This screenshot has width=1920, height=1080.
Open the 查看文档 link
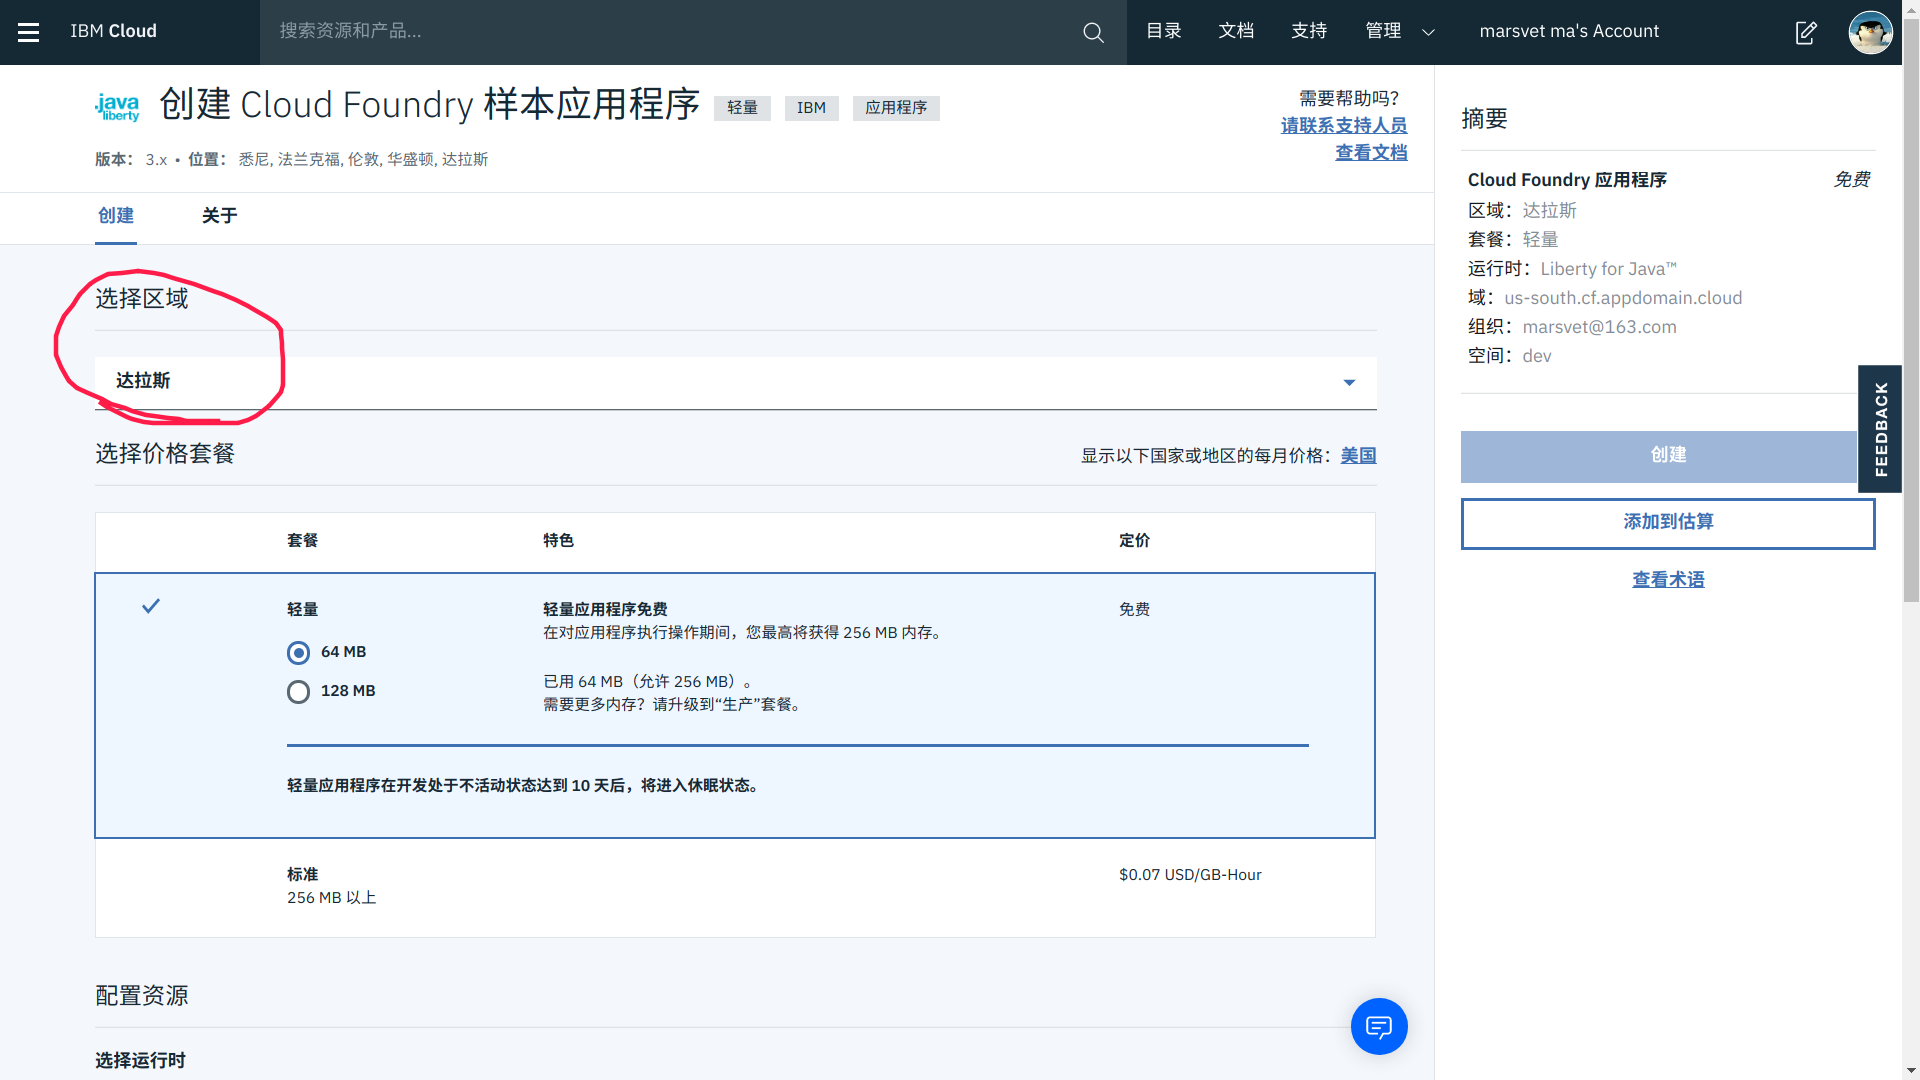(x=1371, y=153)
